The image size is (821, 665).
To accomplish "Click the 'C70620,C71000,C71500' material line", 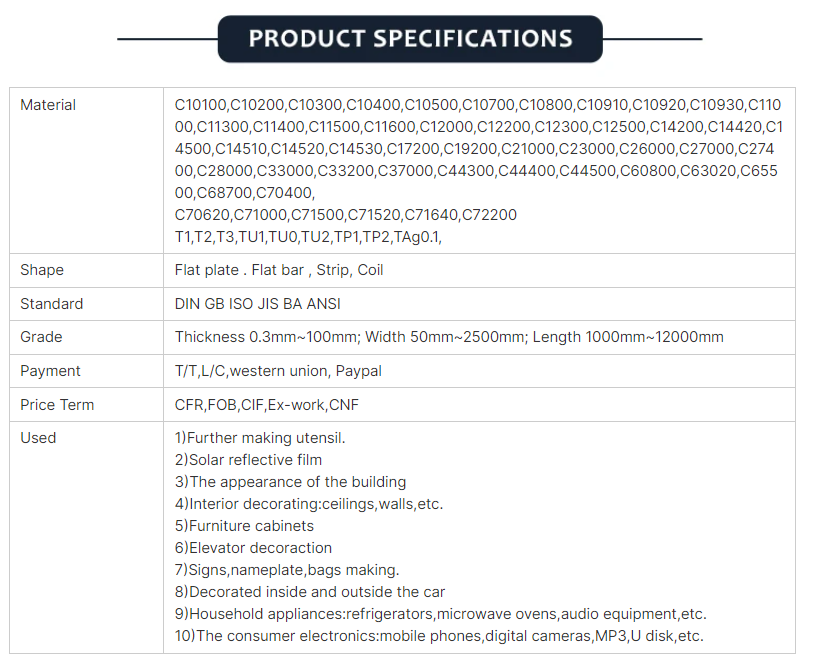I will pyautogui.click(x=346, y=215).
